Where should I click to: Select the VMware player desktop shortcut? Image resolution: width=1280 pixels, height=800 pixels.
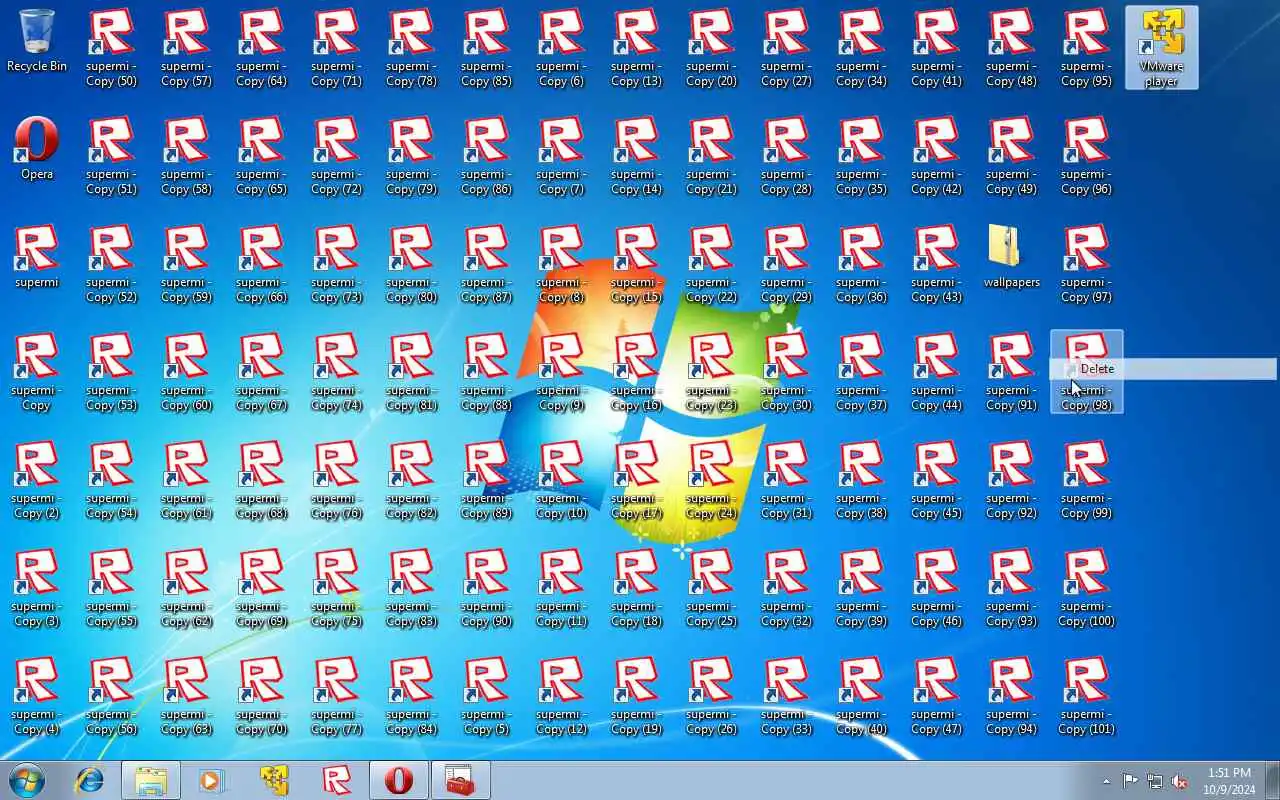(1161, 47)
